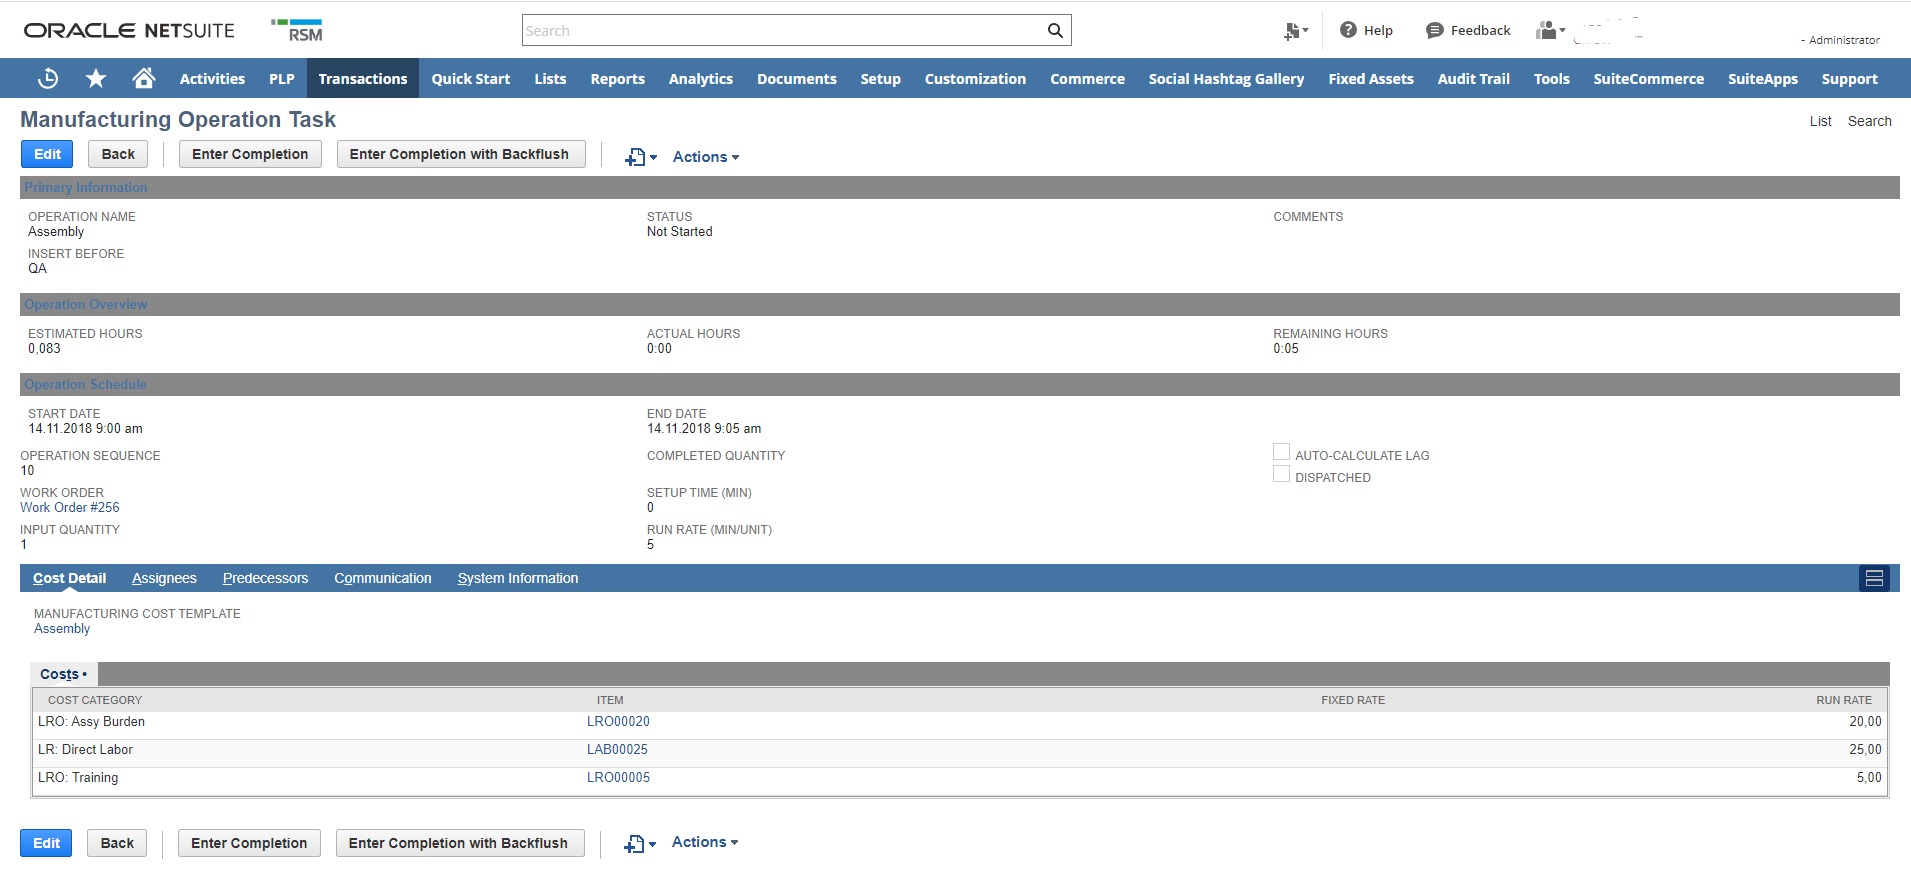Viewport: 1911px width, 891px height.
Task: Click the Feedback speech bubble icon
Action: (1434, 31)
